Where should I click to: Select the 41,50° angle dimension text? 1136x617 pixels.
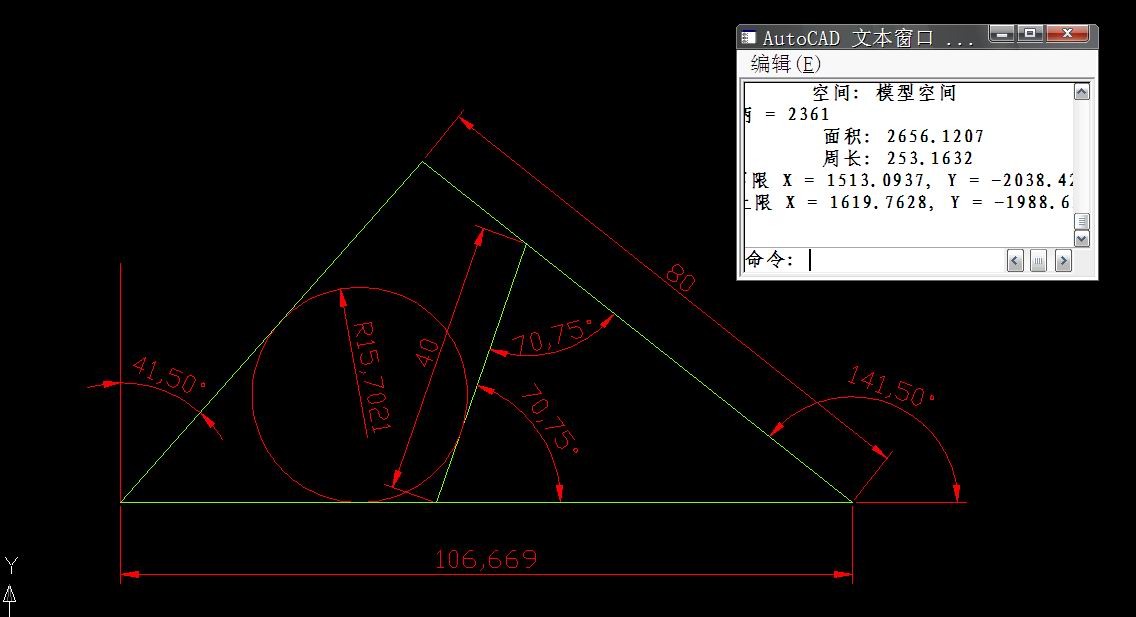point(169,377)
